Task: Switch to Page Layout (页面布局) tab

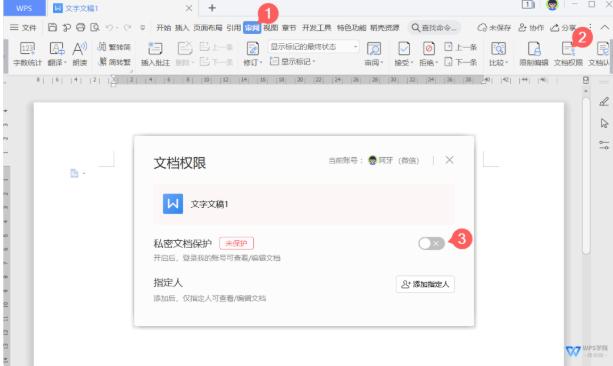Action: (x=208, y=27)
